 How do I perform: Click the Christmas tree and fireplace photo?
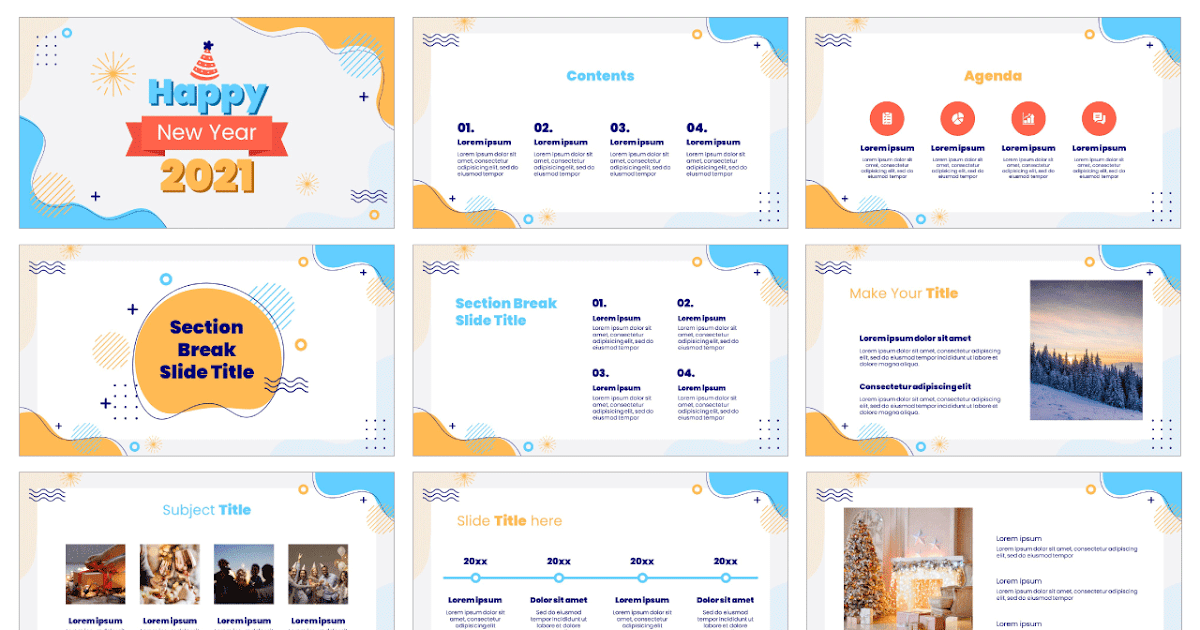pos(908,568)
